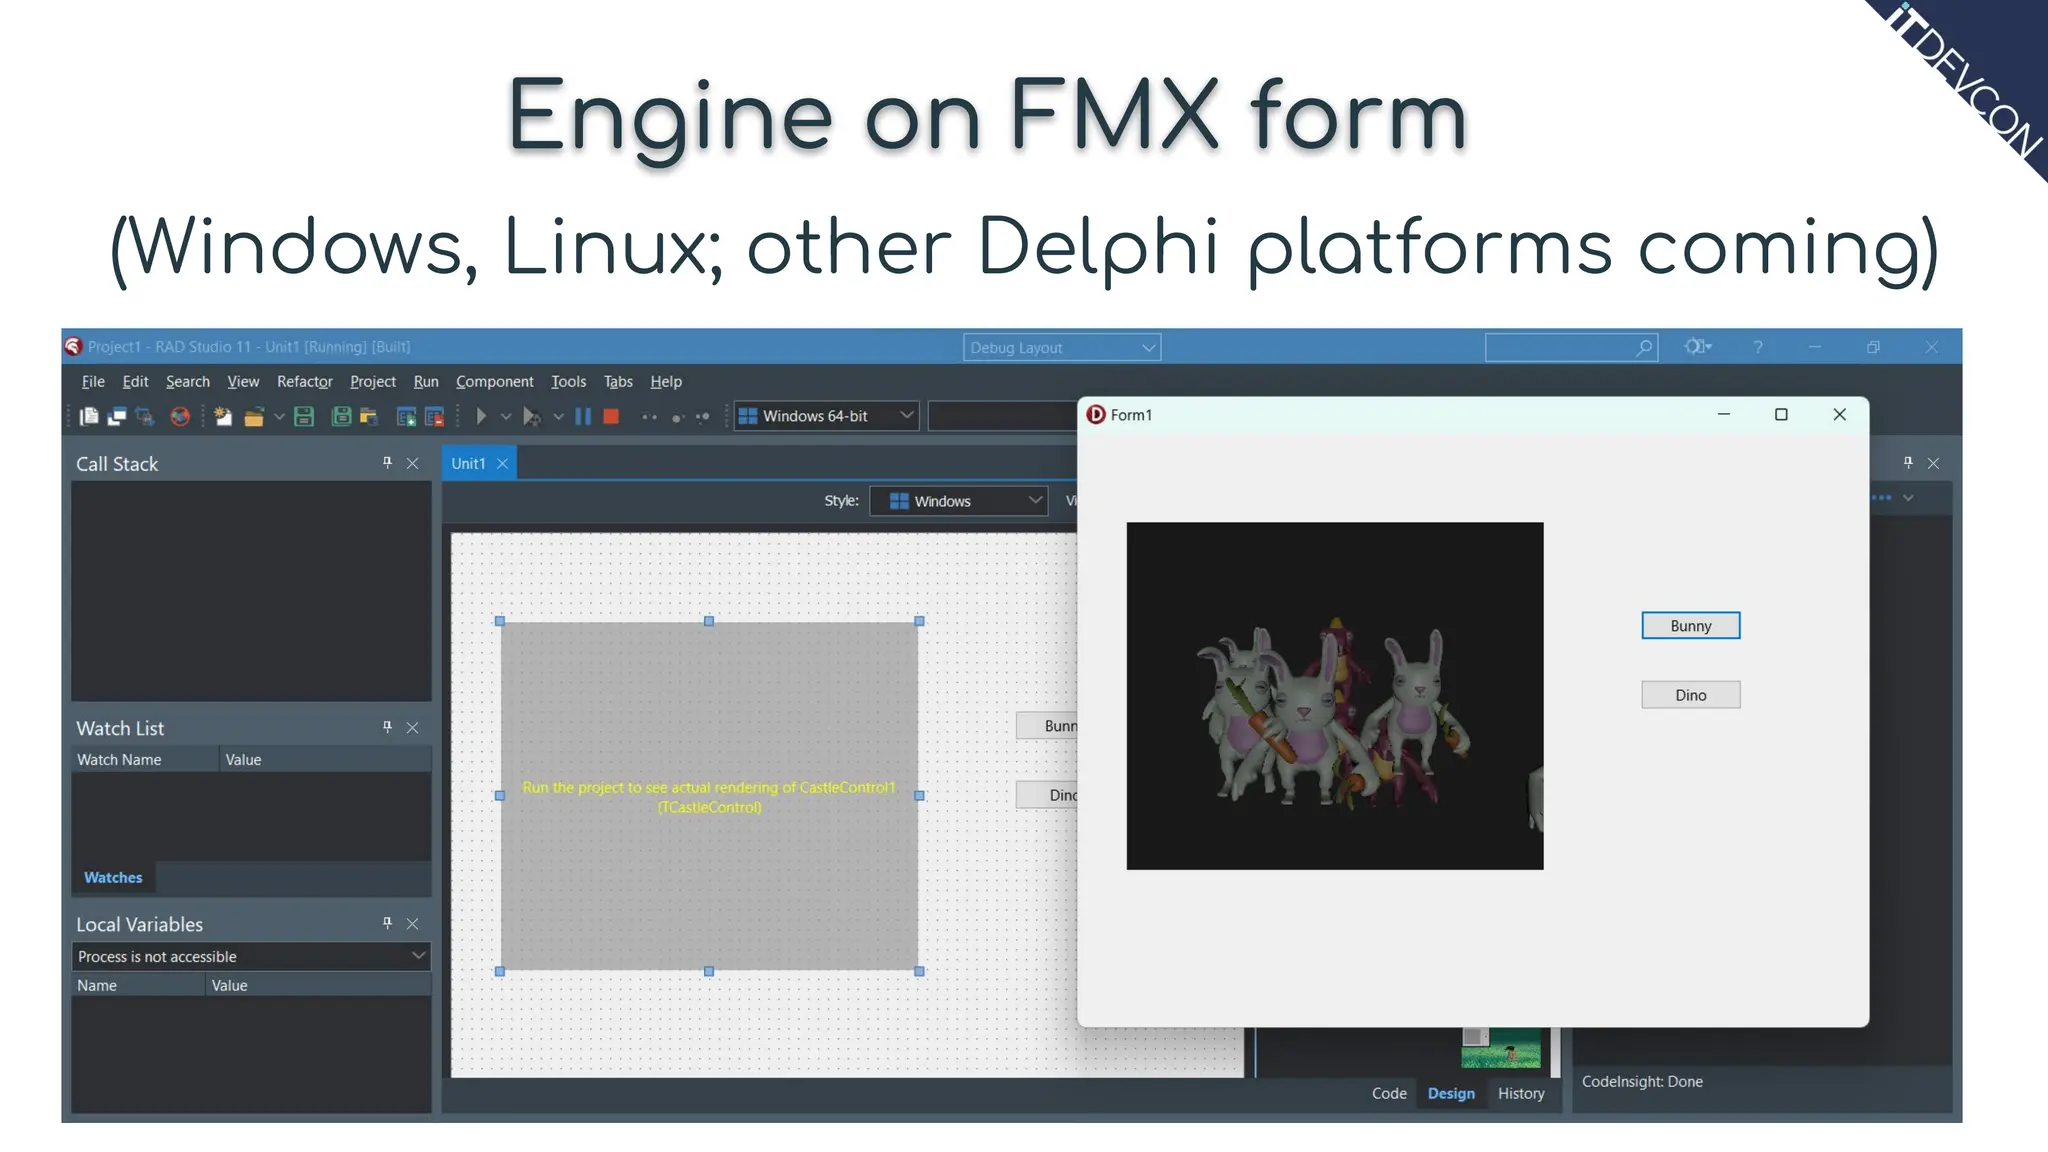Save the file with the first green floppy icon
2048x1152 pixels.
coord(305,416)
